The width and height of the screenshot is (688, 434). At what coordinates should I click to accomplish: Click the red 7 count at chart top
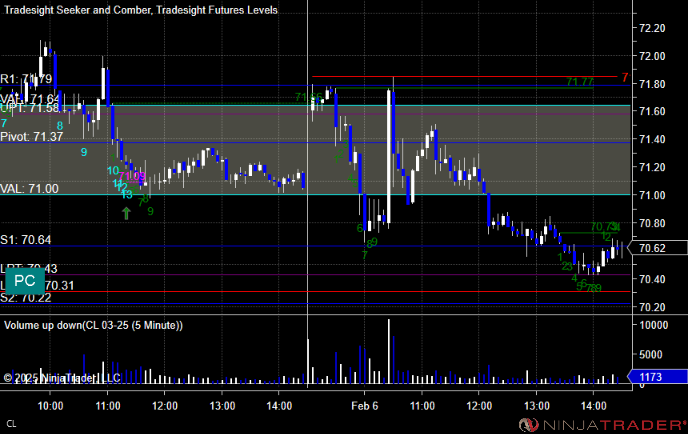[625, 78]
